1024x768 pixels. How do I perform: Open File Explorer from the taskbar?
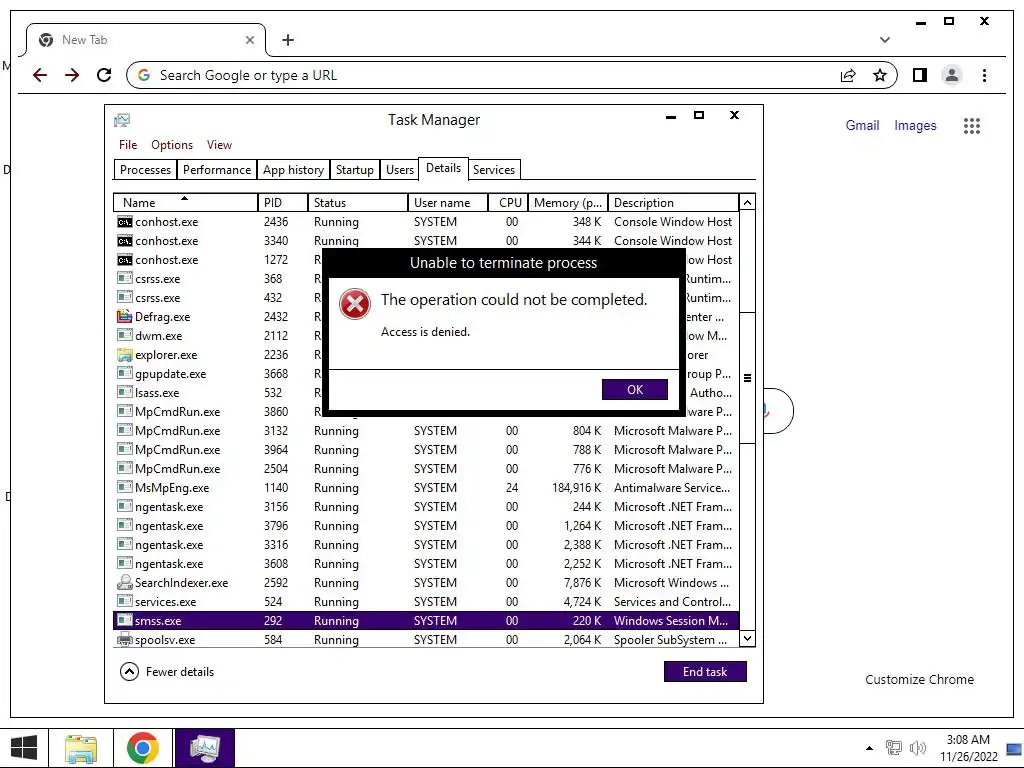(x=81, y=748)
